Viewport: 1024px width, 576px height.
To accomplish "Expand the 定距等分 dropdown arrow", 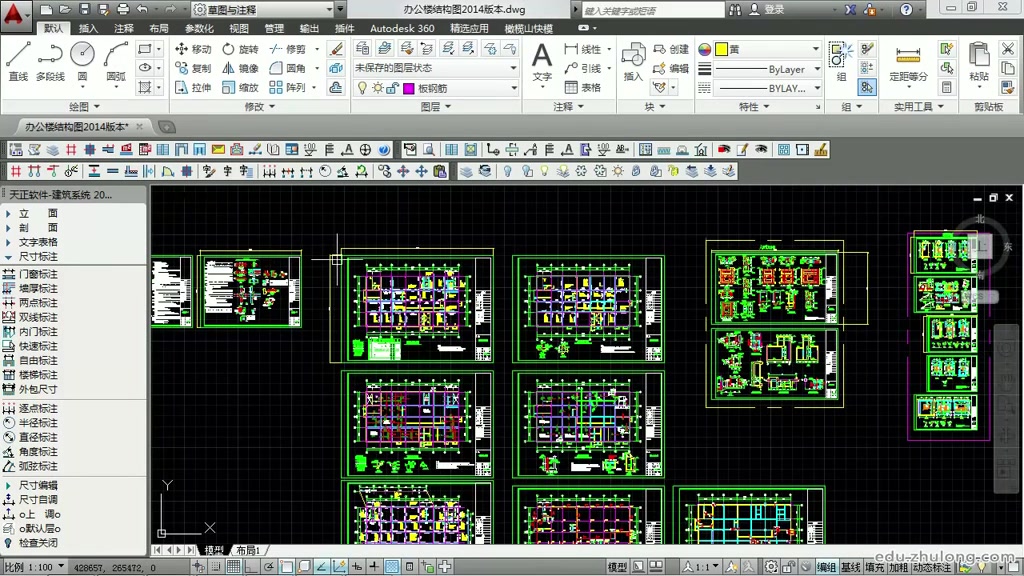I will pyautogui.click(x=909, y=86).
